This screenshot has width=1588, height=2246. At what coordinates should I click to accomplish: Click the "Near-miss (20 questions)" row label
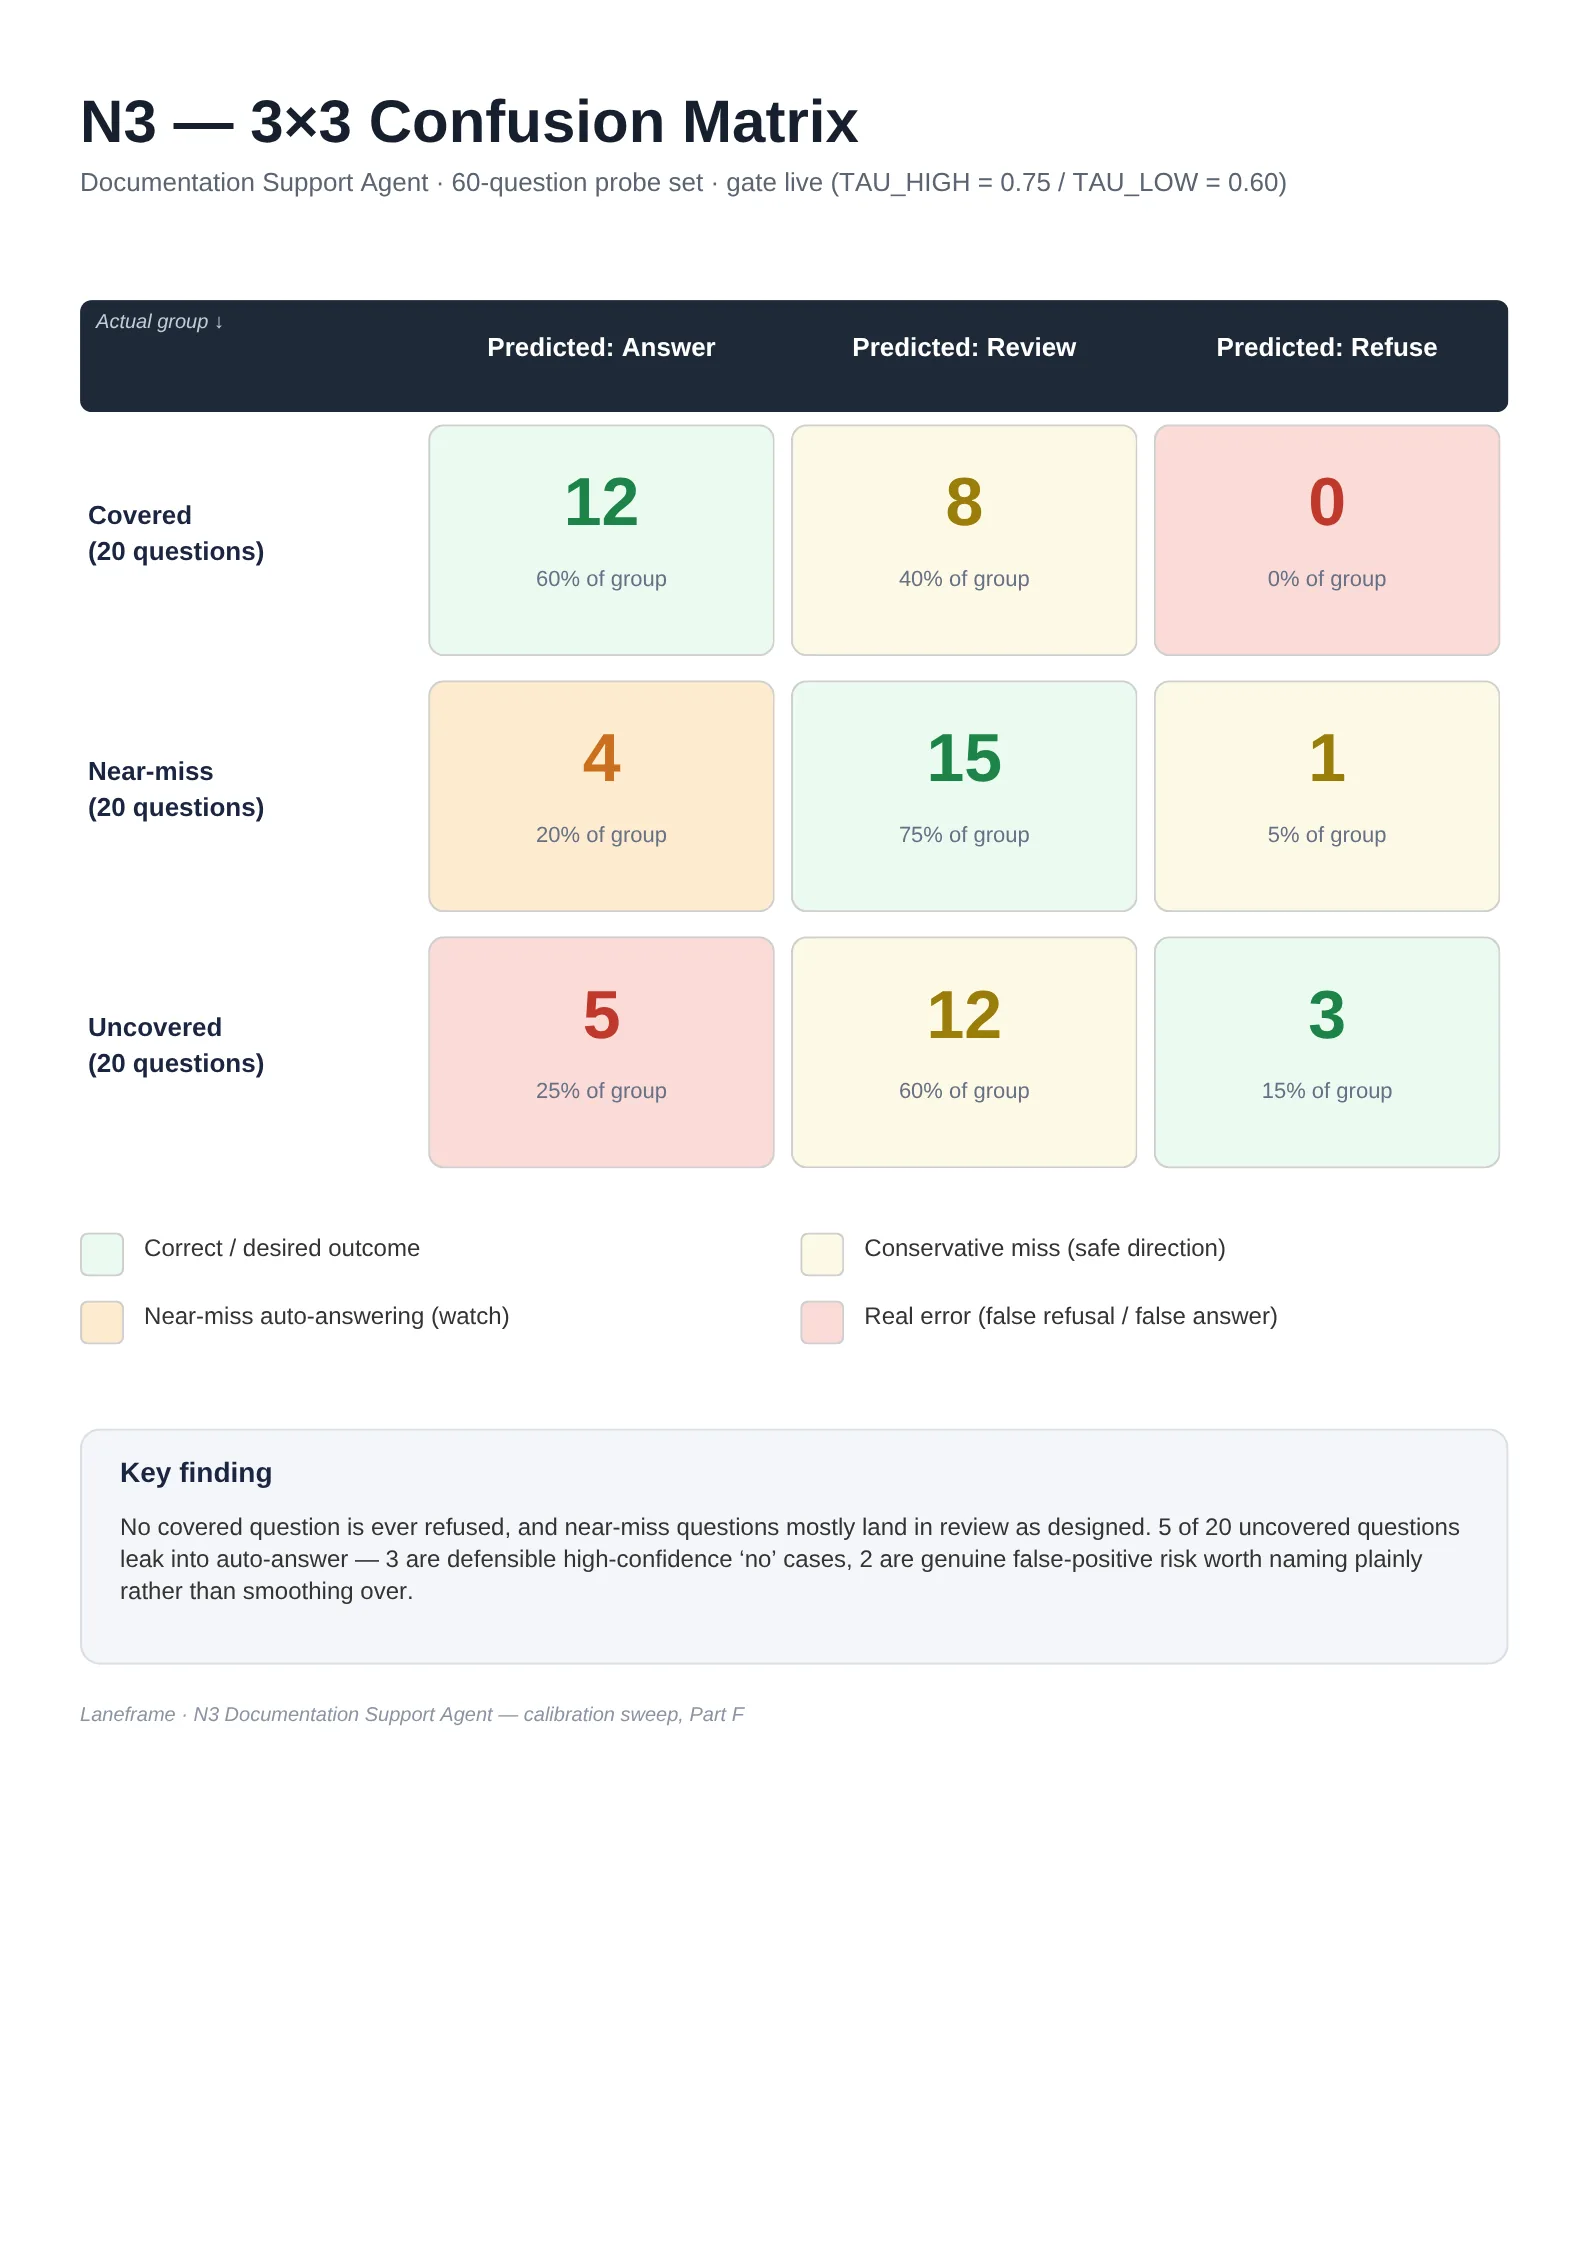point(176,789)
